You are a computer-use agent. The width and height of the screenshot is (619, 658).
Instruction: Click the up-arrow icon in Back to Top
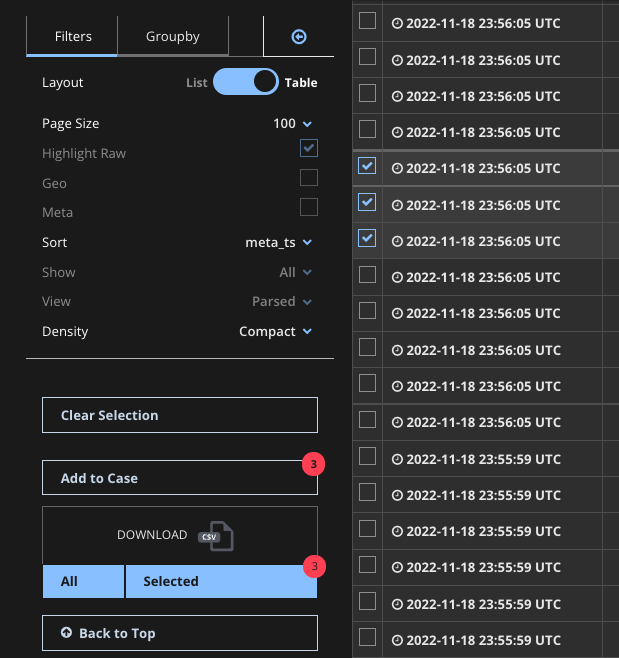tap(66, 632)
